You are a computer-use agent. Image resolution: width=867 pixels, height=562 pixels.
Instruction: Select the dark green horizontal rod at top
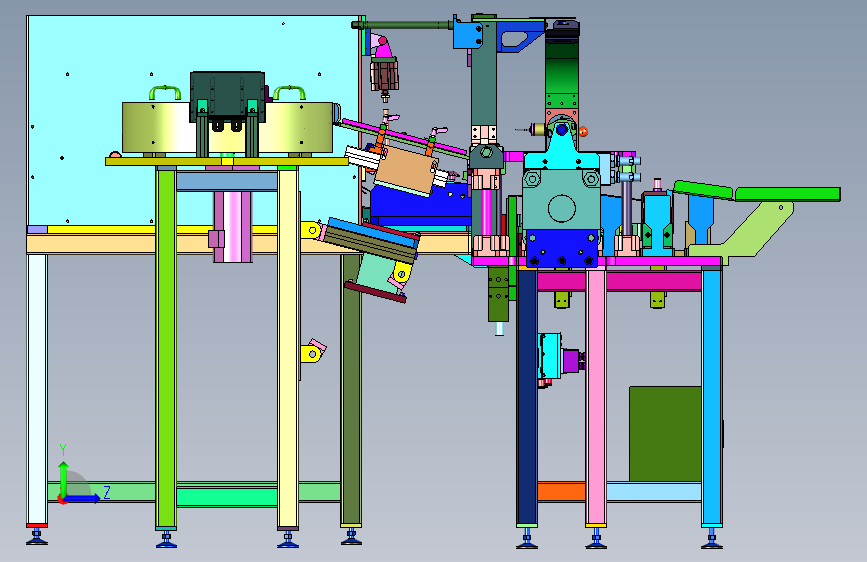tap(403, 24)
